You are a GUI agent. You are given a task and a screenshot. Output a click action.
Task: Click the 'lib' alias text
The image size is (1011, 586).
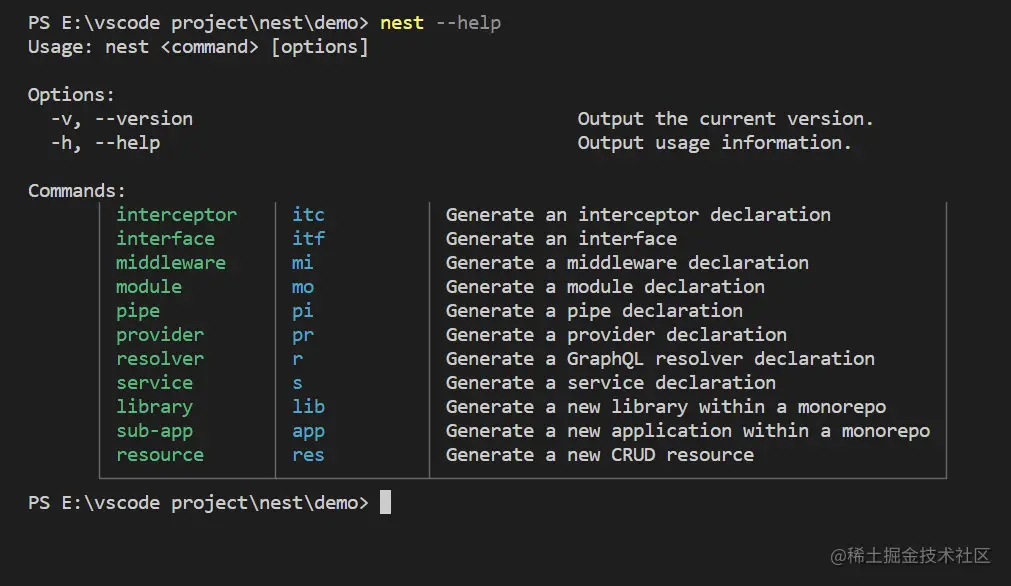point(308,406)
